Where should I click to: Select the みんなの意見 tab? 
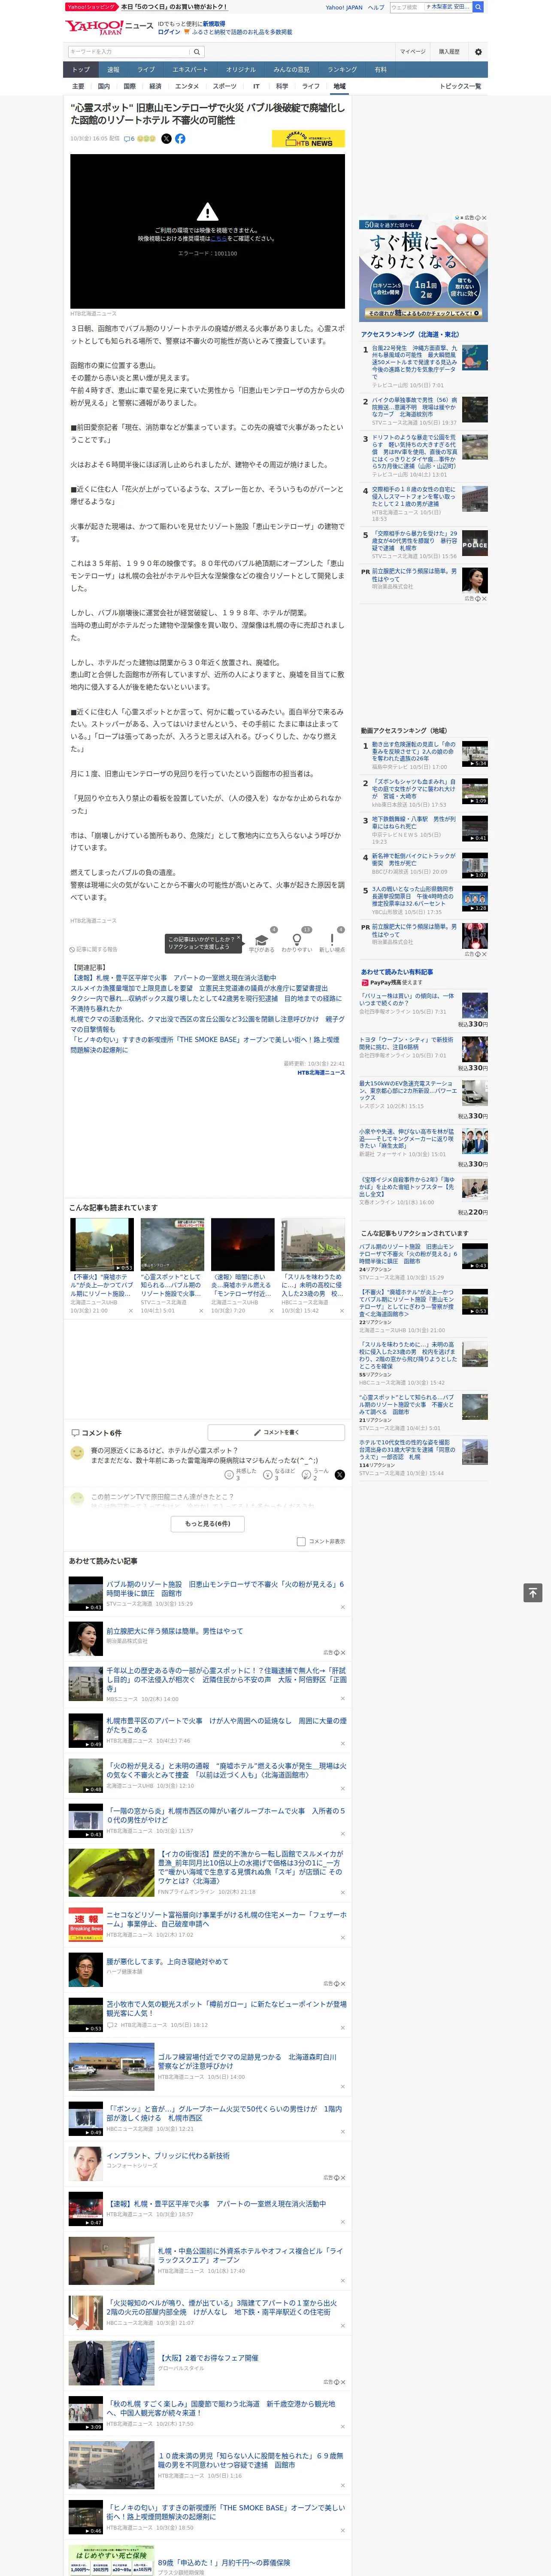[292, 70]
